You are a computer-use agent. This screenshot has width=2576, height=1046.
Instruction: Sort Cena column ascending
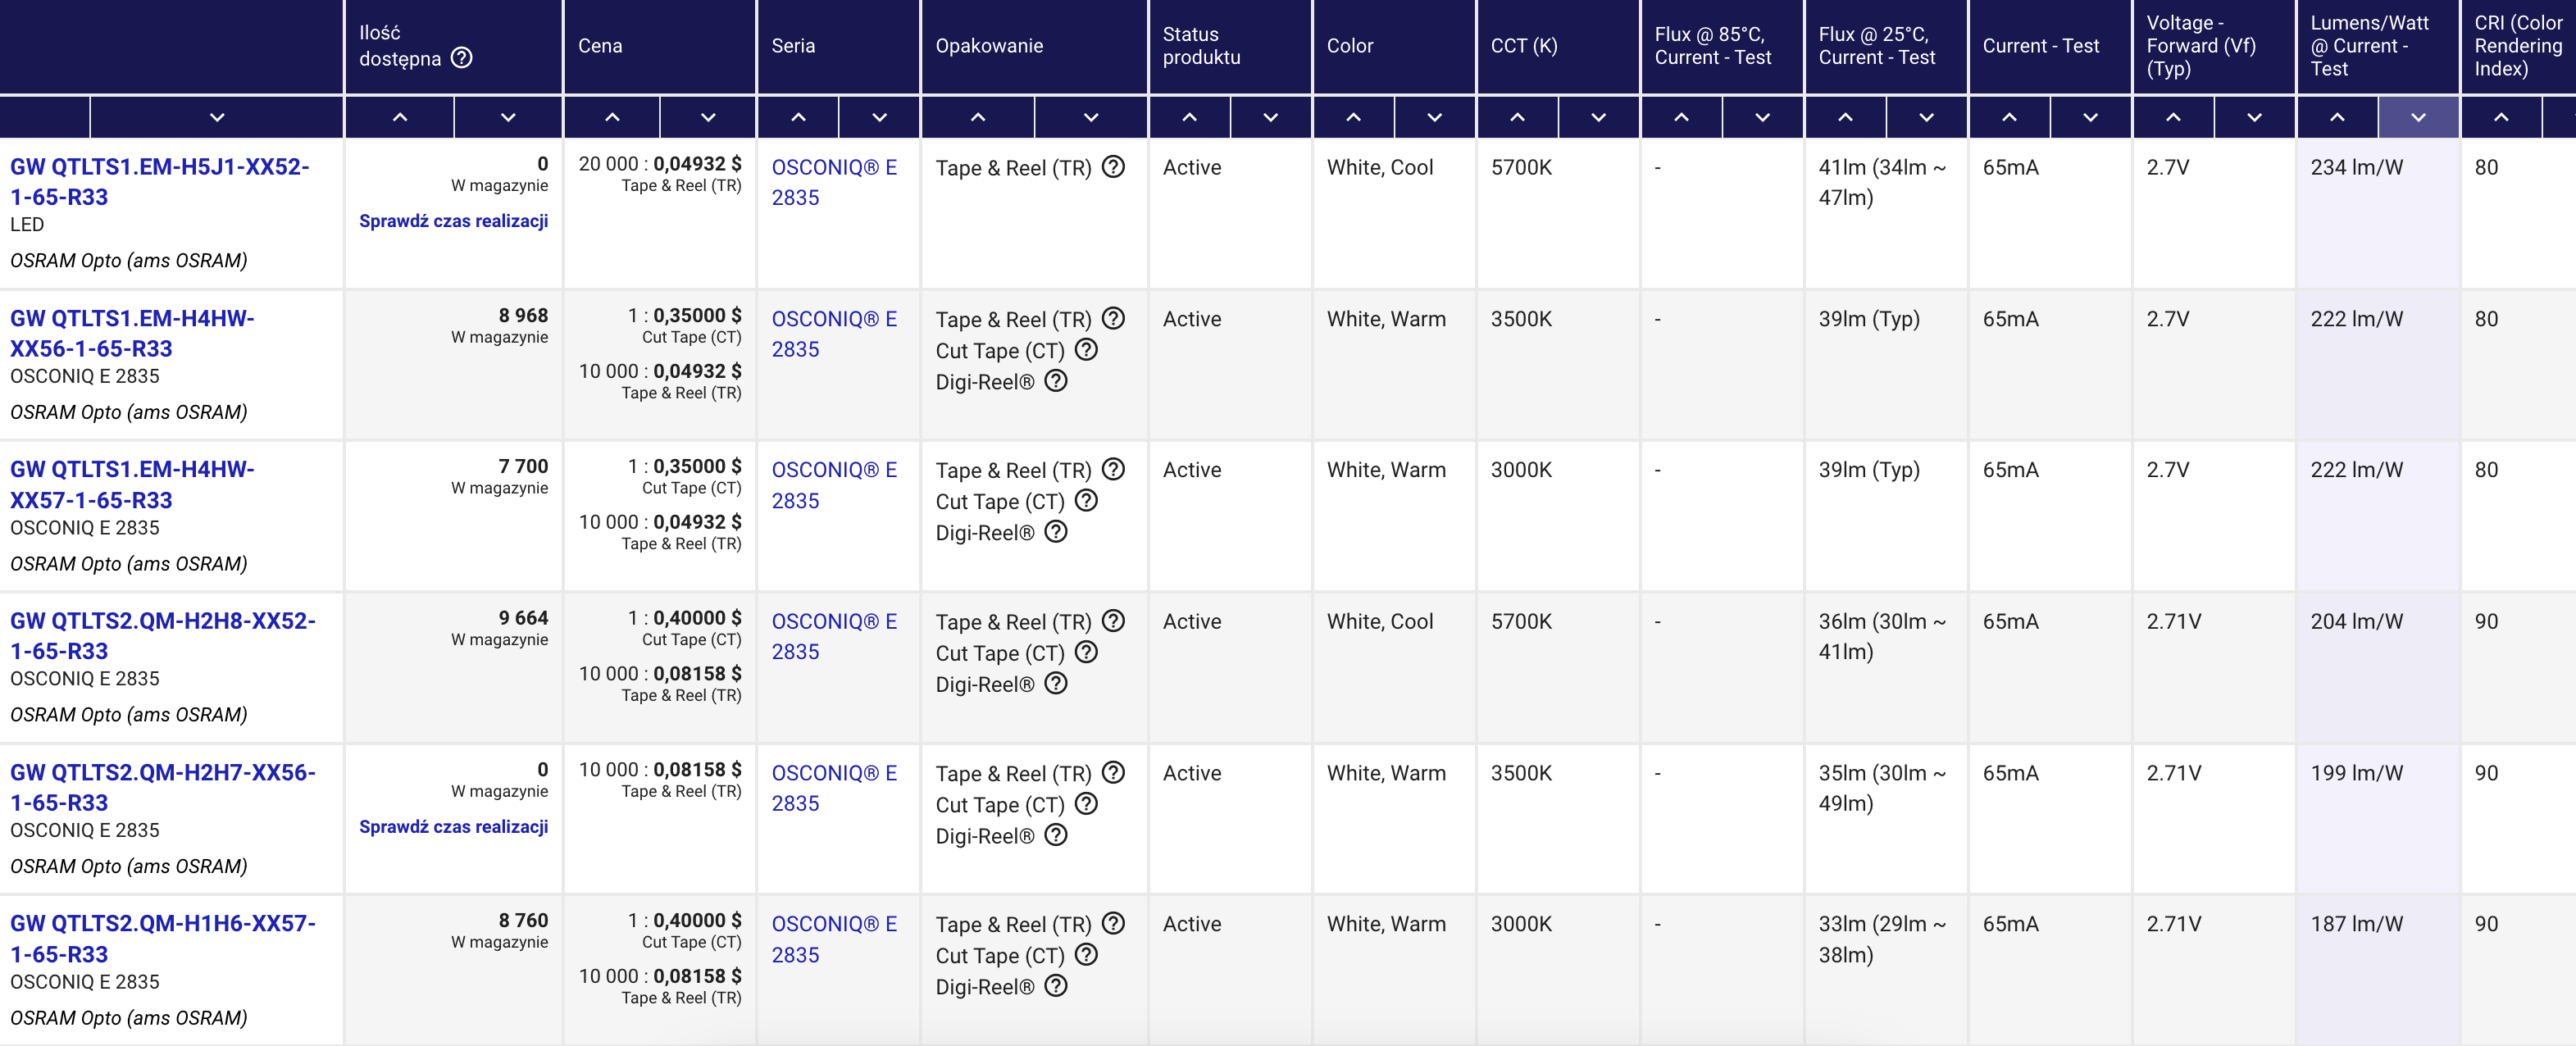(612, 117)
